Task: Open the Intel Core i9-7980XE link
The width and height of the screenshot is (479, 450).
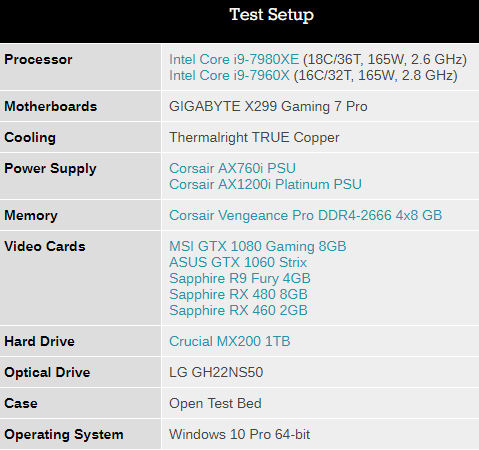Action: [x=234, y=59]
